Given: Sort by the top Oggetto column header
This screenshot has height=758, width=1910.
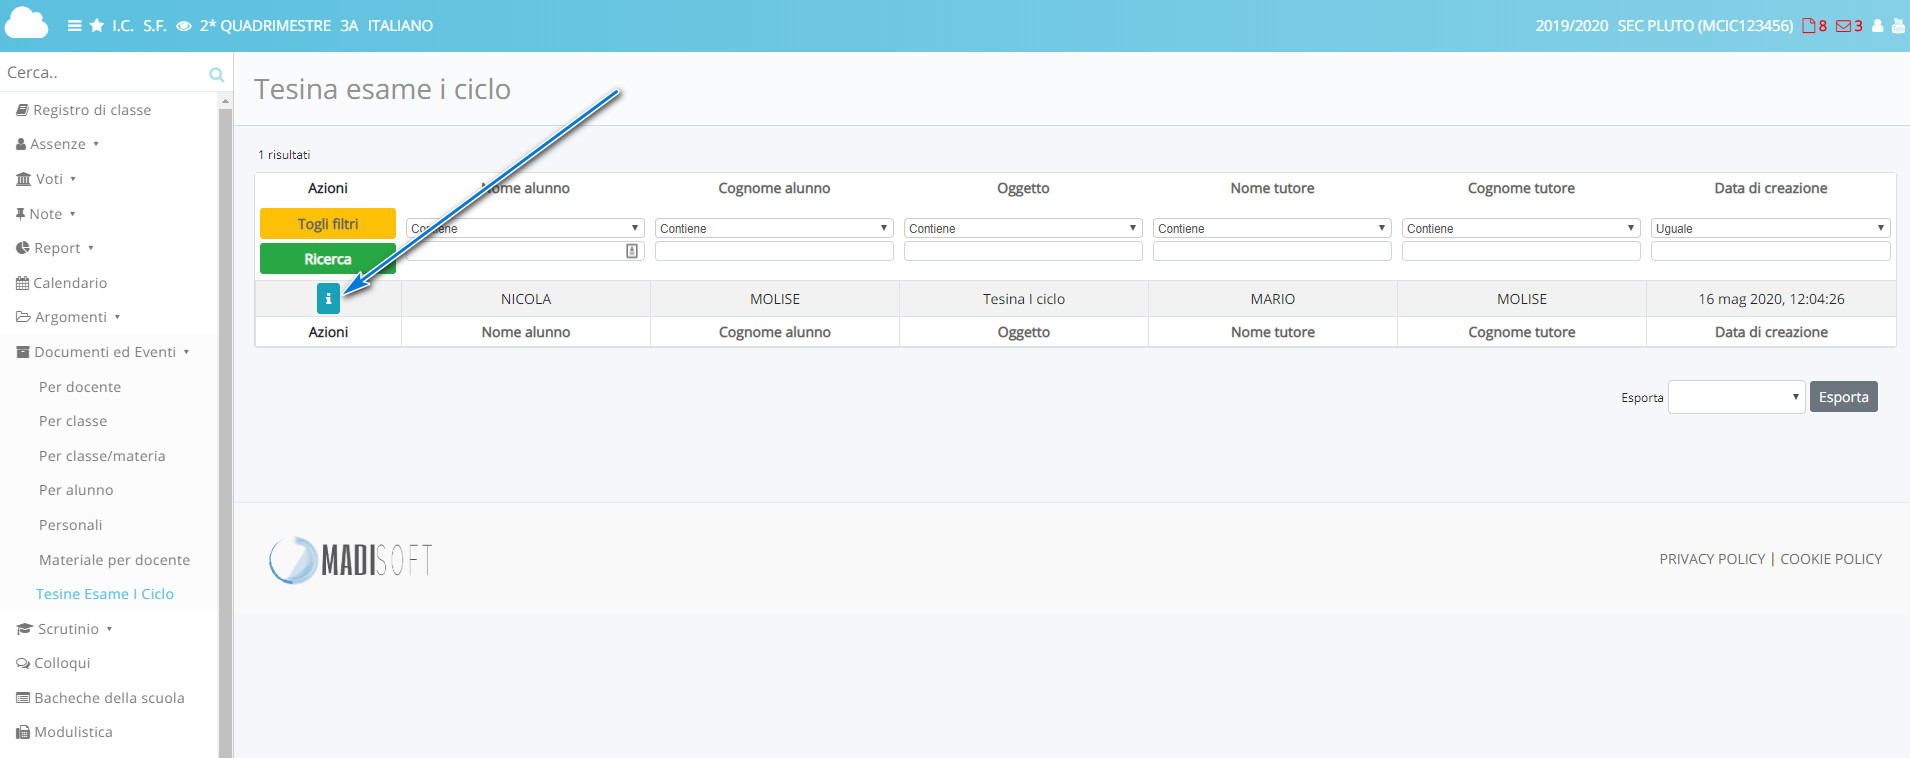Looking at the screenshot, I should 1023,188.
